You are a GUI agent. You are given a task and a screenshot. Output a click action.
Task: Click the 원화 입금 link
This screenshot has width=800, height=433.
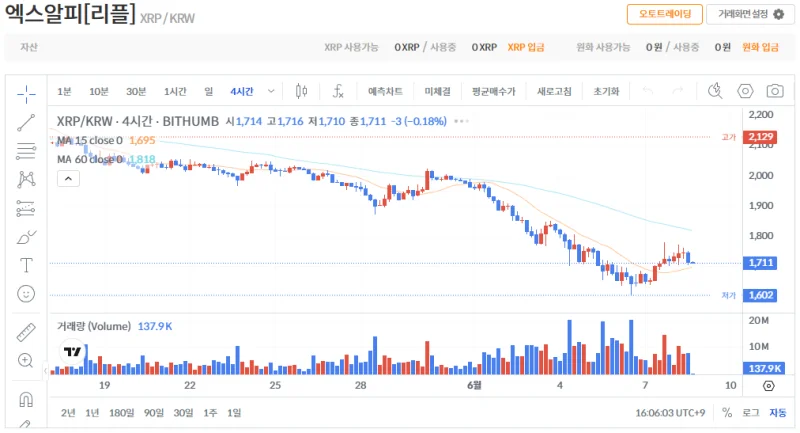pos(760,47)
